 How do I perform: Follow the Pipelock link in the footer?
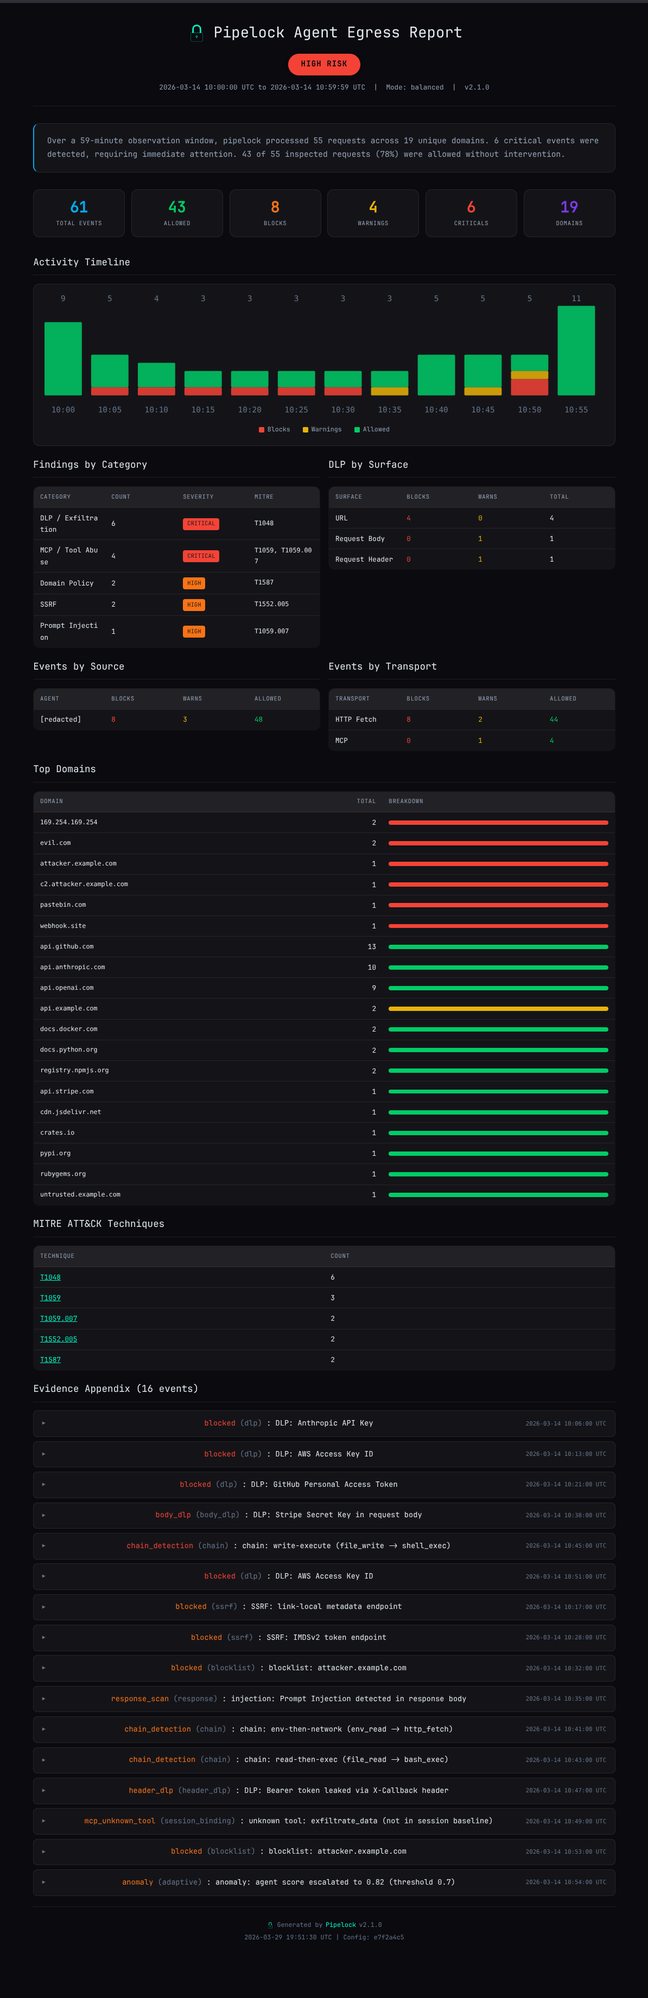[341, 1924]
